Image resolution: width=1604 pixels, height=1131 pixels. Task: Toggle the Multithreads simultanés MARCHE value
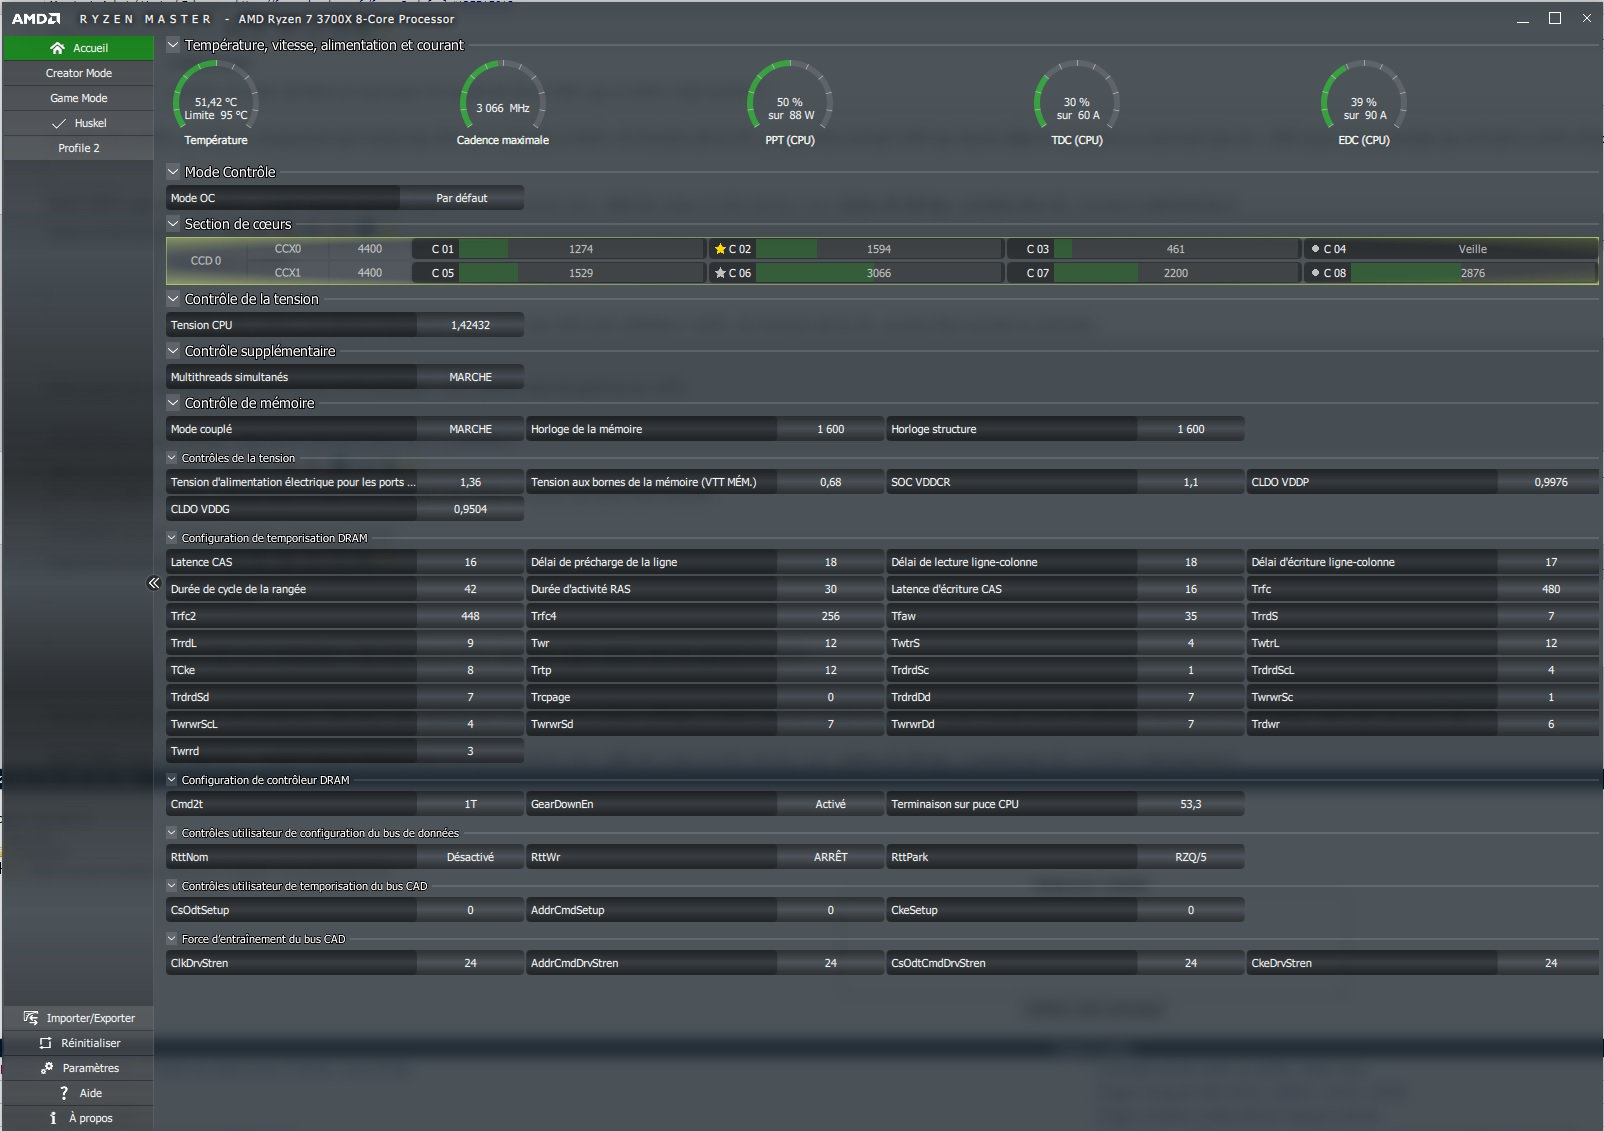[x=470, y=377]
